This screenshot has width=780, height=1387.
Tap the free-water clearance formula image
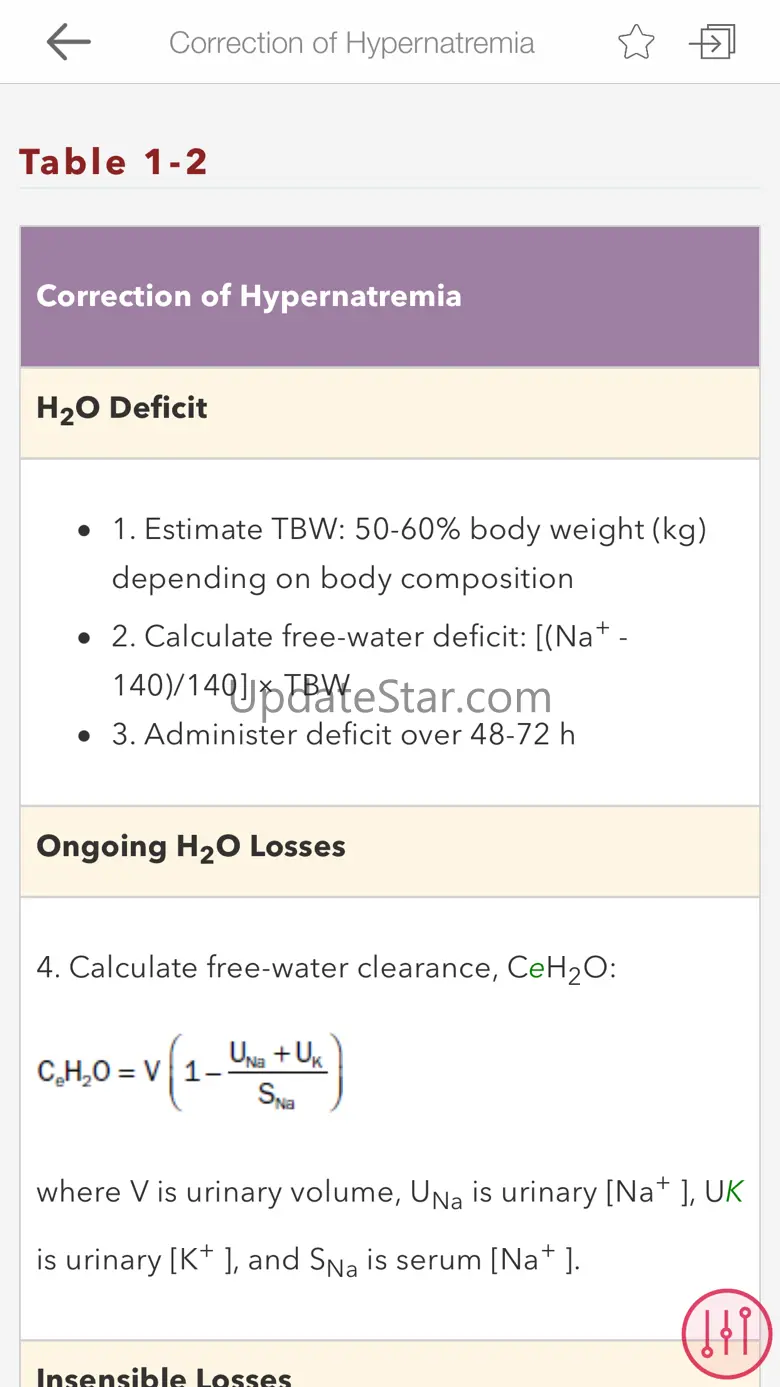[190, 1072]
